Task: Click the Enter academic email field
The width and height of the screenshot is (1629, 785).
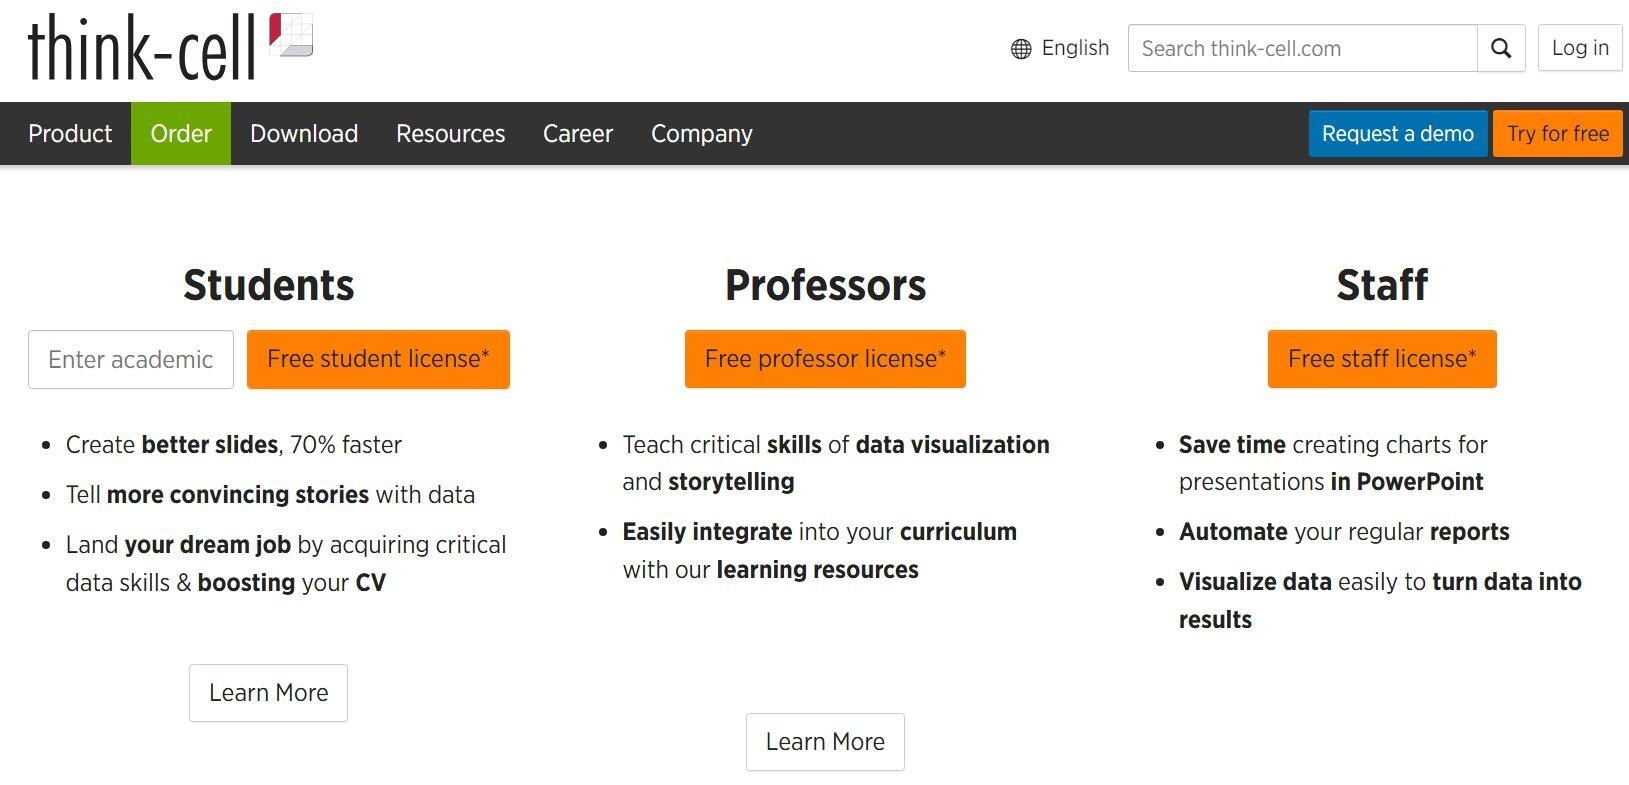Action: pos(131,359)
